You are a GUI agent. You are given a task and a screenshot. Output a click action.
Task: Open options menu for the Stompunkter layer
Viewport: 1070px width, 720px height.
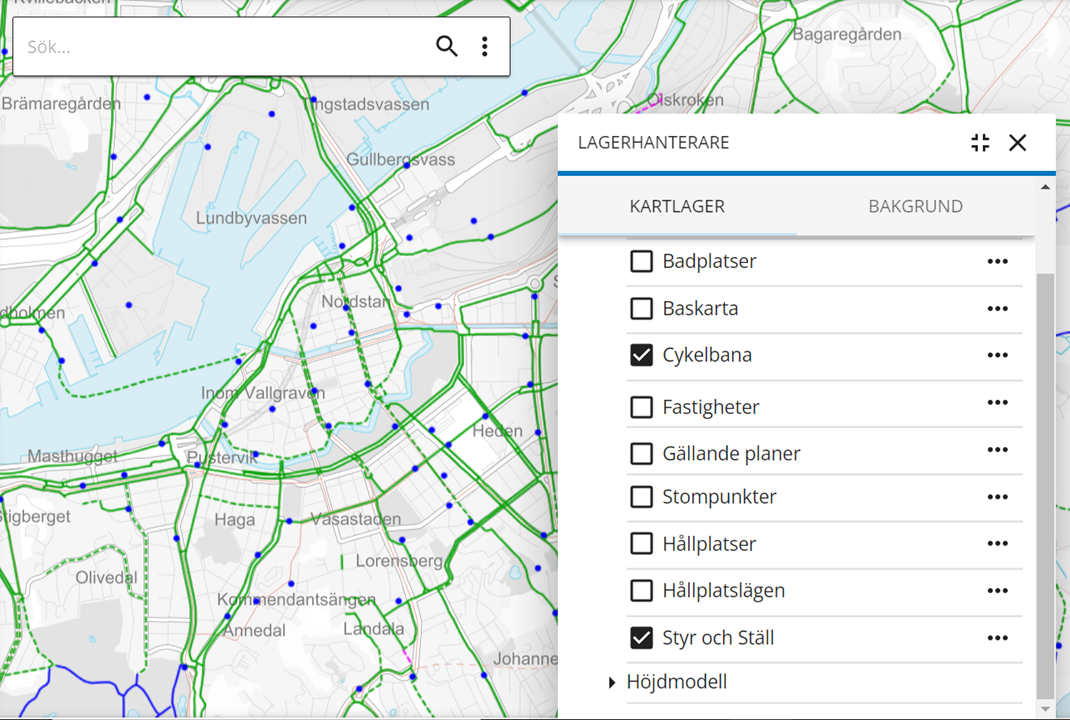pyautogui.click(x=997, y=496)
